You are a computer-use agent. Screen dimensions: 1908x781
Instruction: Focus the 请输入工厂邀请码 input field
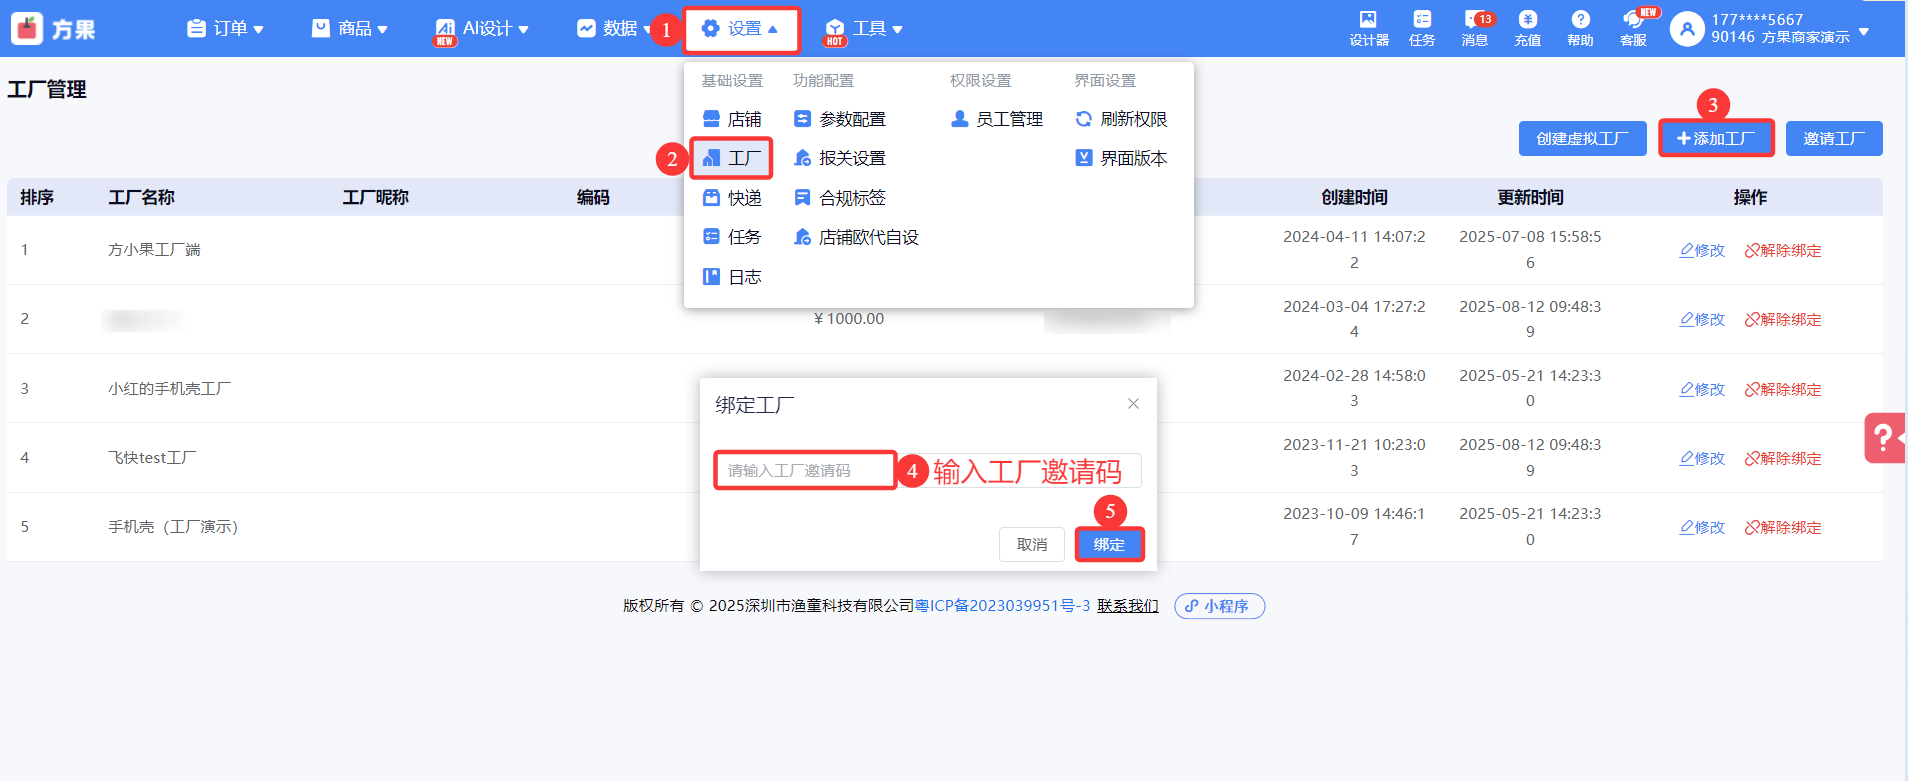[x=928, y=471]
